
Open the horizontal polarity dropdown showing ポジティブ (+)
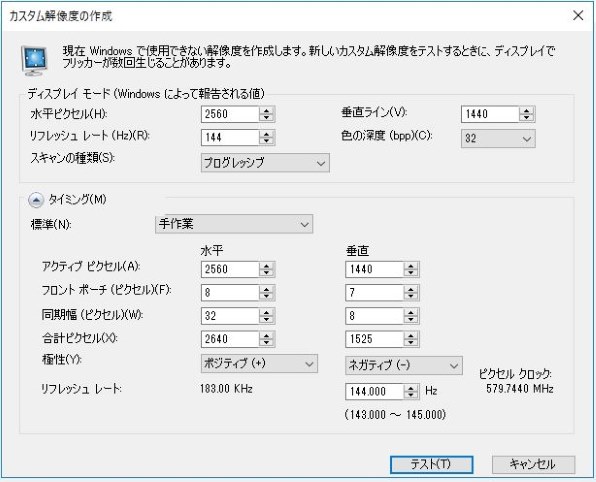click(x=259, y=364)
